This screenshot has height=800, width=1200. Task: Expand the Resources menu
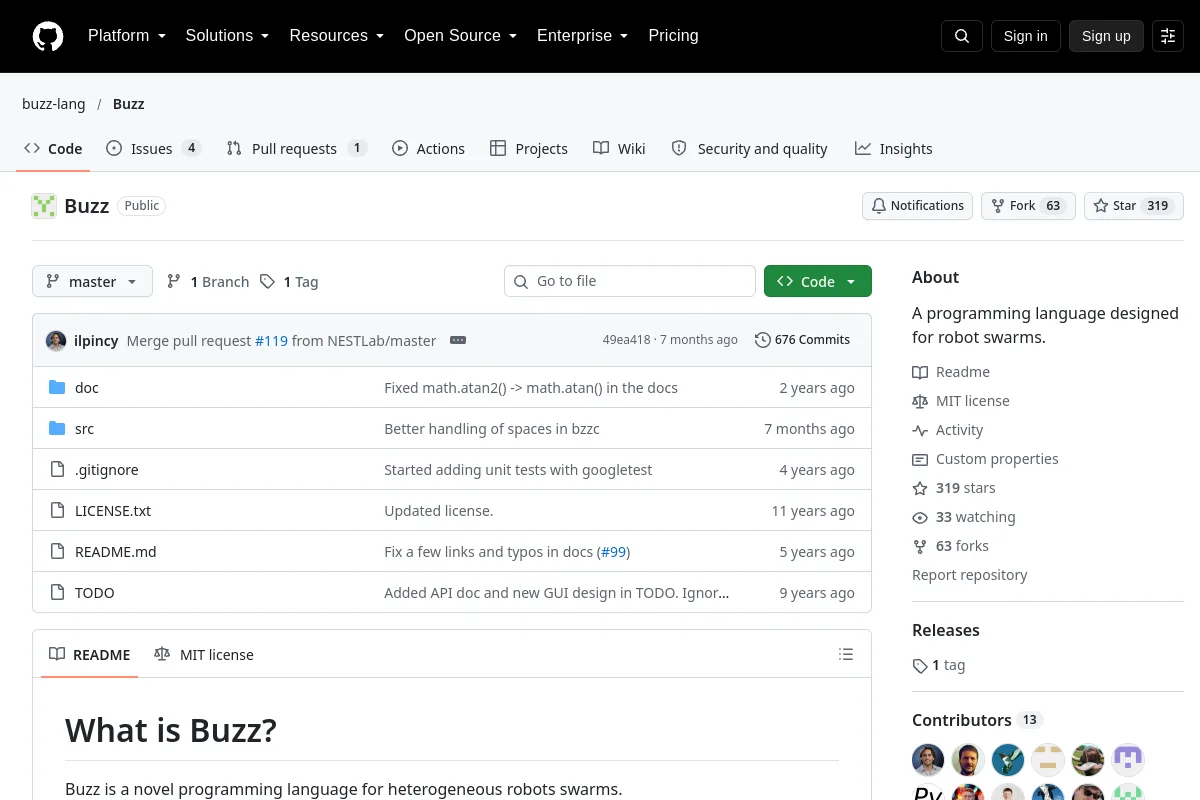tap(337, 36)
